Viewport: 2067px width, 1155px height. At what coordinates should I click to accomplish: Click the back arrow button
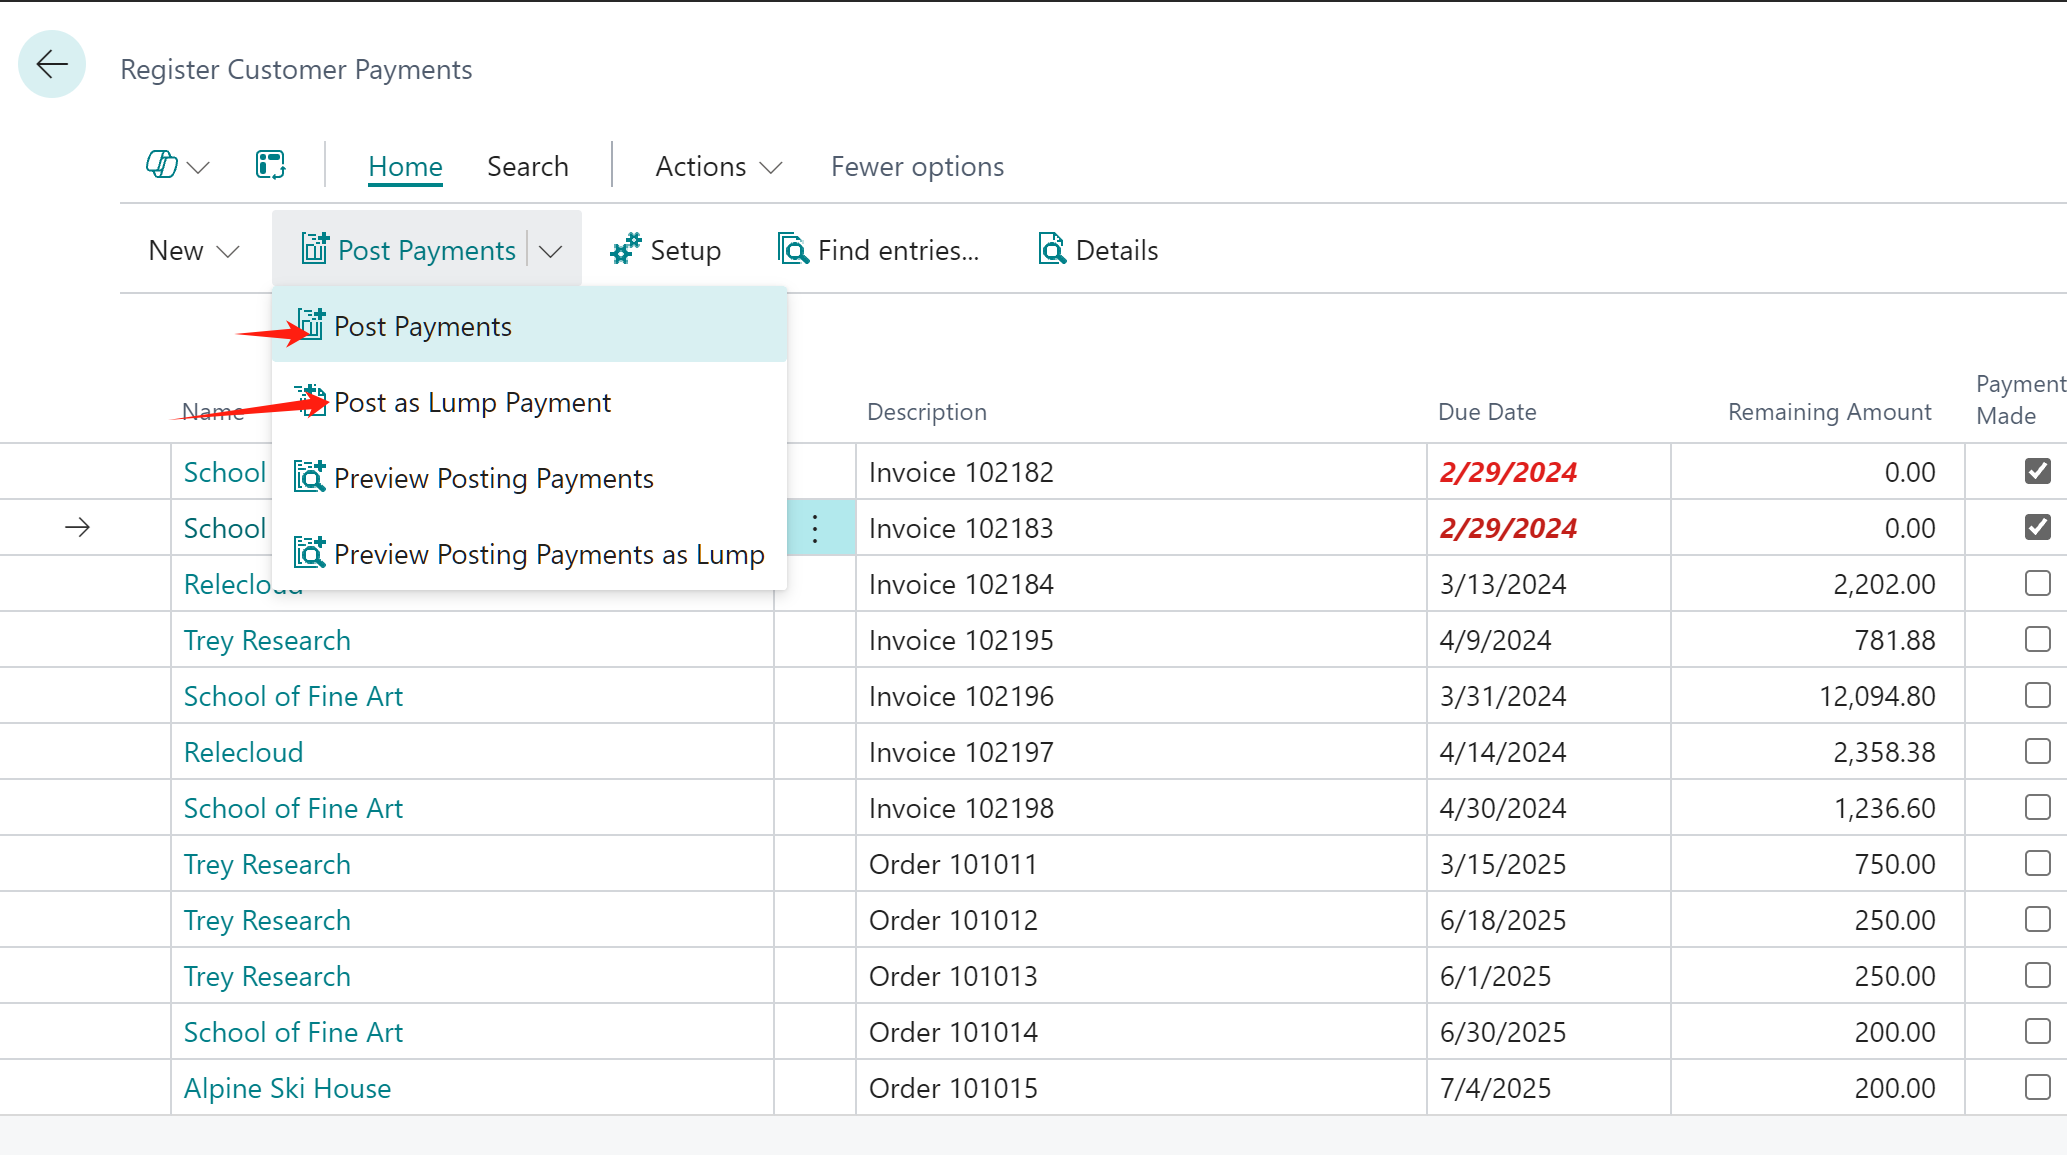[x=52, y=65]
